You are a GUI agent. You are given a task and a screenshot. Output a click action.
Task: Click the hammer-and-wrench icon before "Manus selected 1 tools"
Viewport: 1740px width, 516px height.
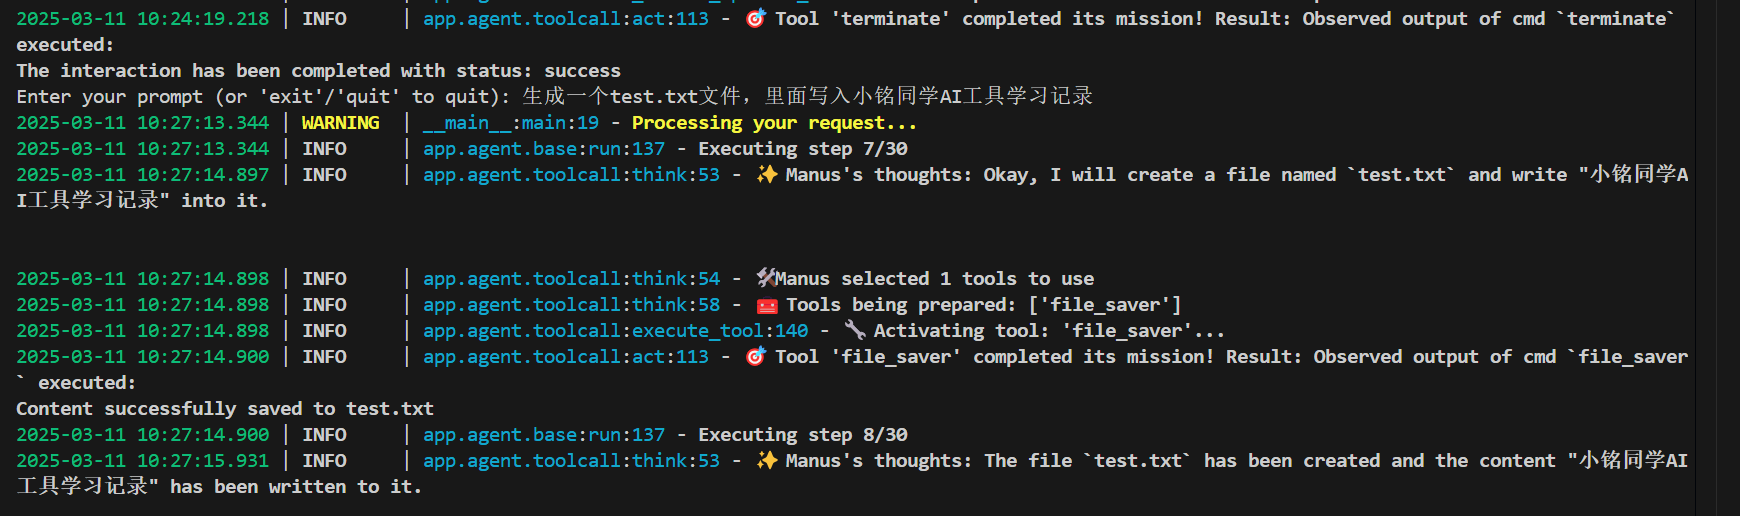[x=766, y=278]
